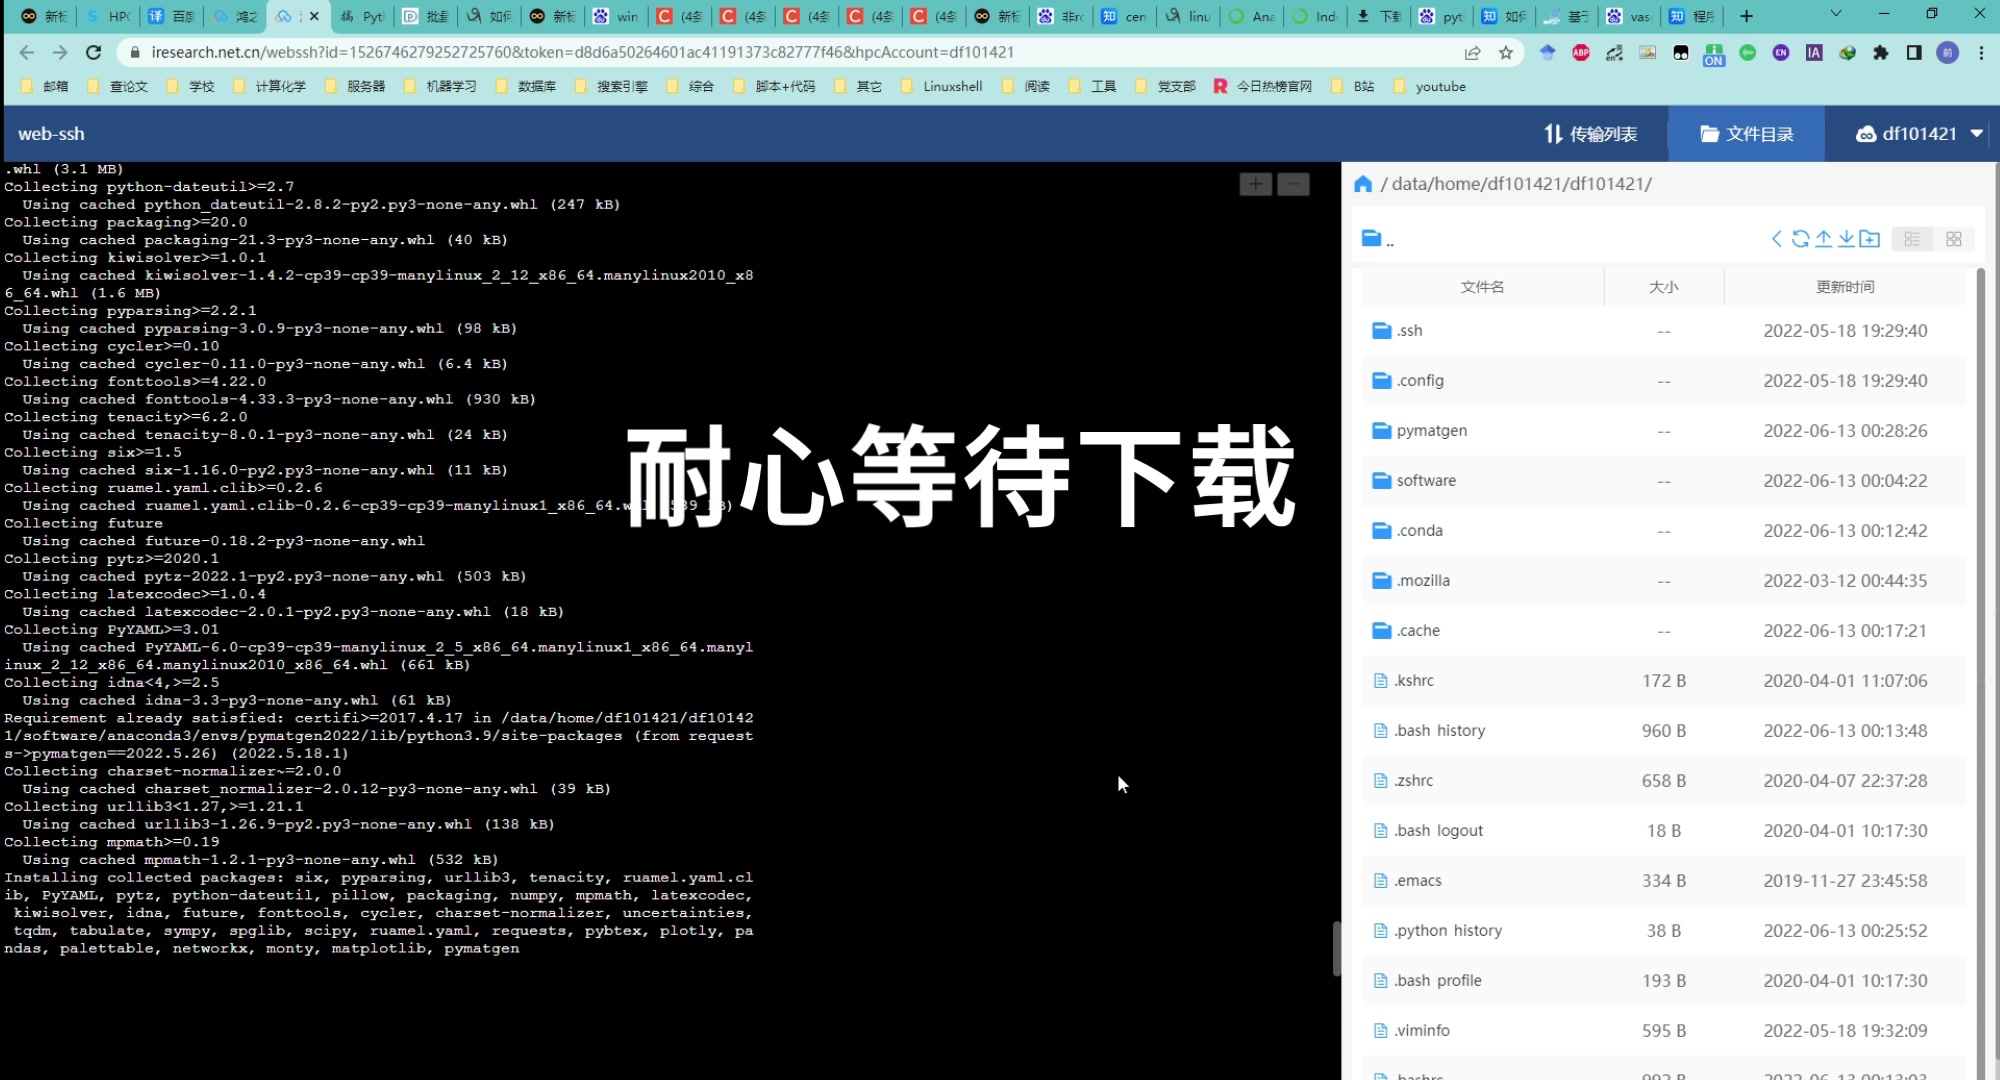Click the home directory icon
Image resolution: width=2000 pixels, height=1080 pixels.
coord(1363,184)
